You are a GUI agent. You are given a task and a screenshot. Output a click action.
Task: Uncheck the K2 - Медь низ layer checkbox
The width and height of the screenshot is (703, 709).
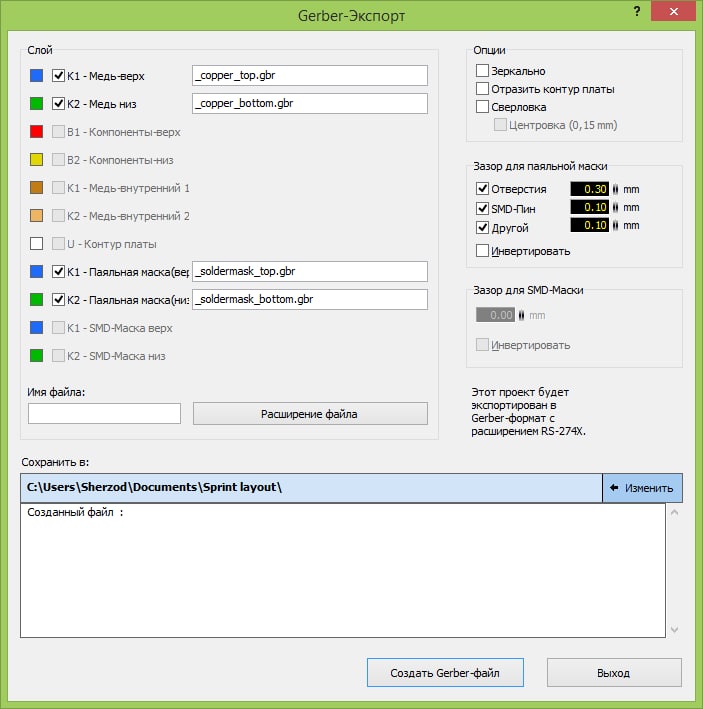(58, 104)
